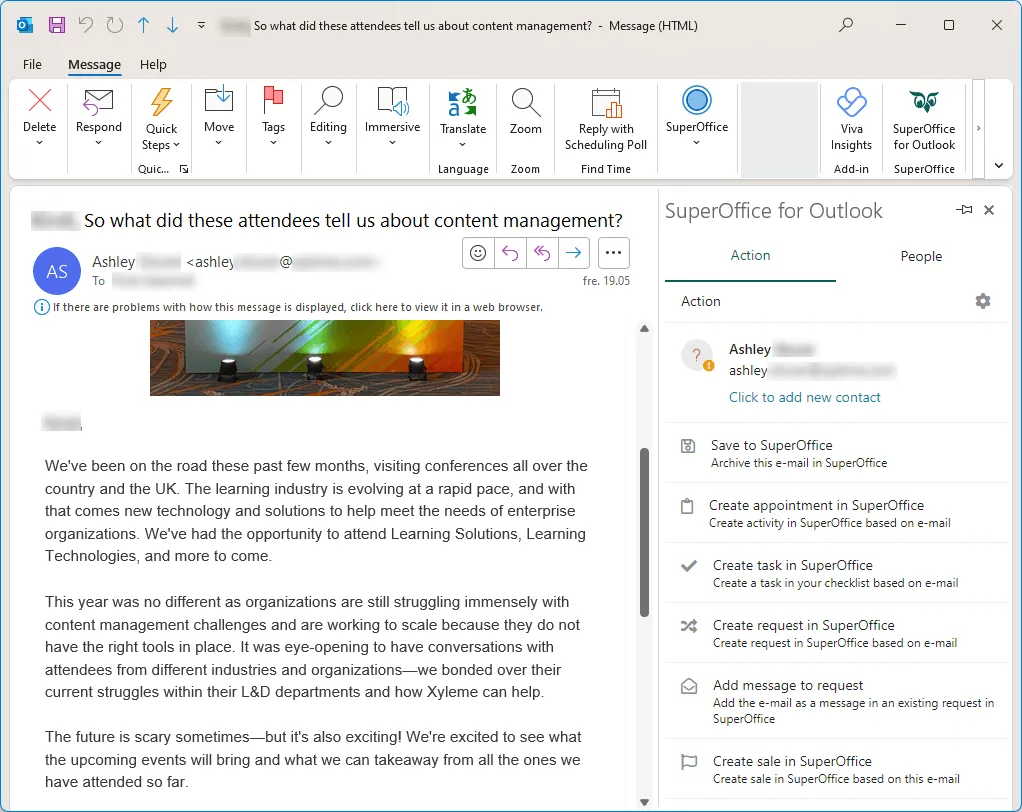
Task: Open Viva Insights add-in
Action: [851, 104]
